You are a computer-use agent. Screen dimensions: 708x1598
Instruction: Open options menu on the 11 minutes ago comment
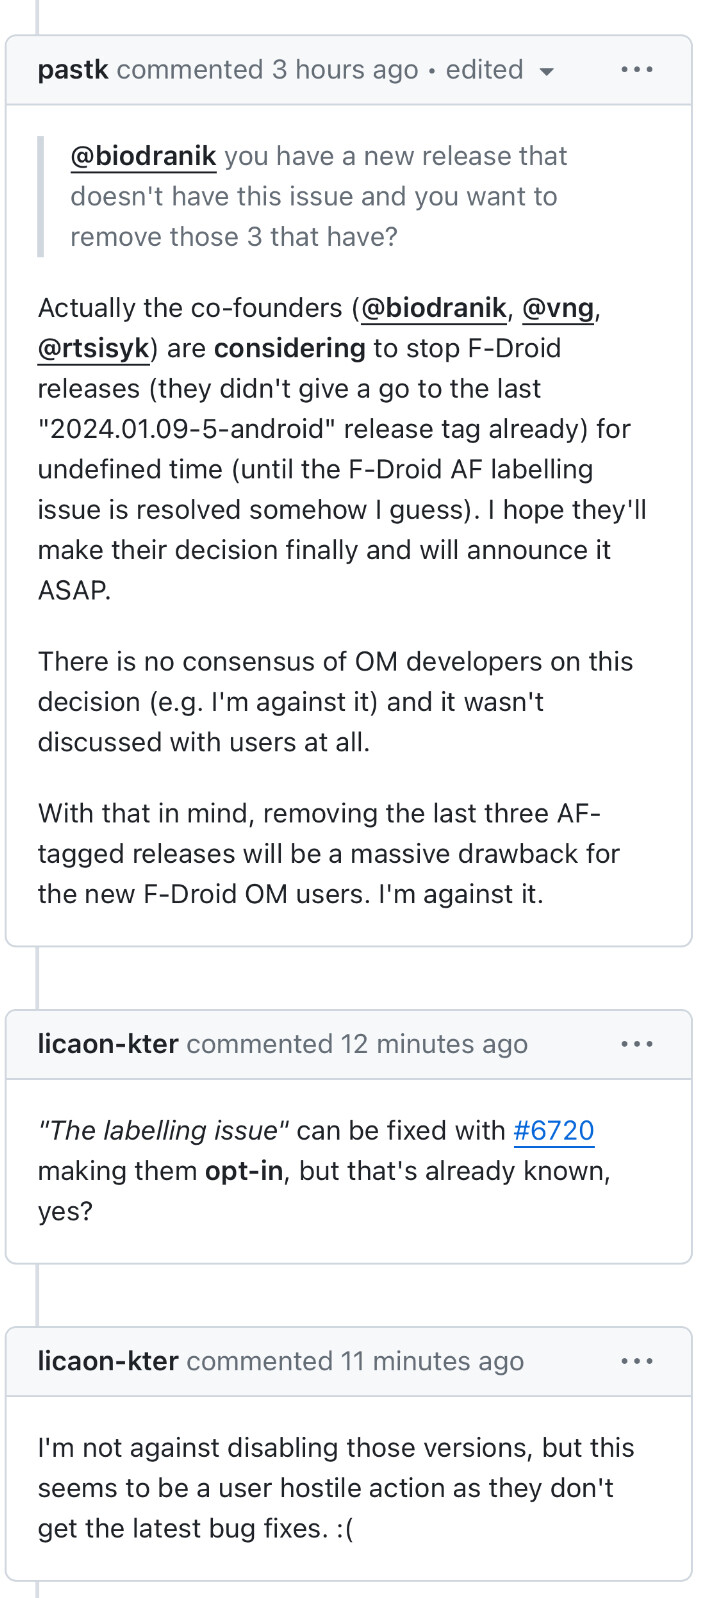click(636, 1361)
